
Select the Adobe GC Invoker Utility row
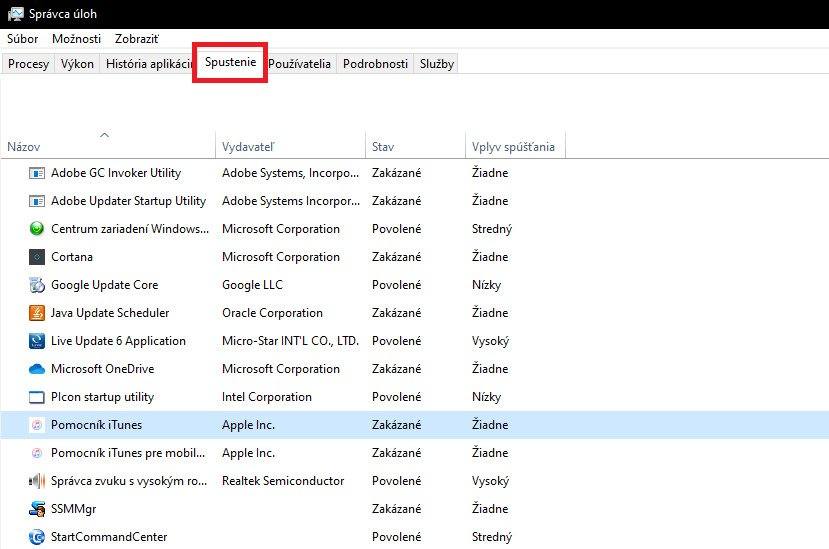pos(414,173)
